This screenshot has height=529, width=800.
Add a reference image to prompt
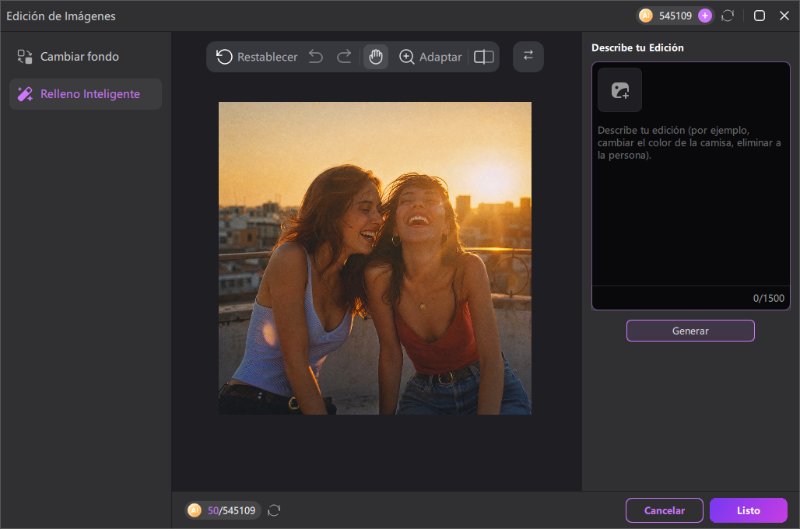620,90
